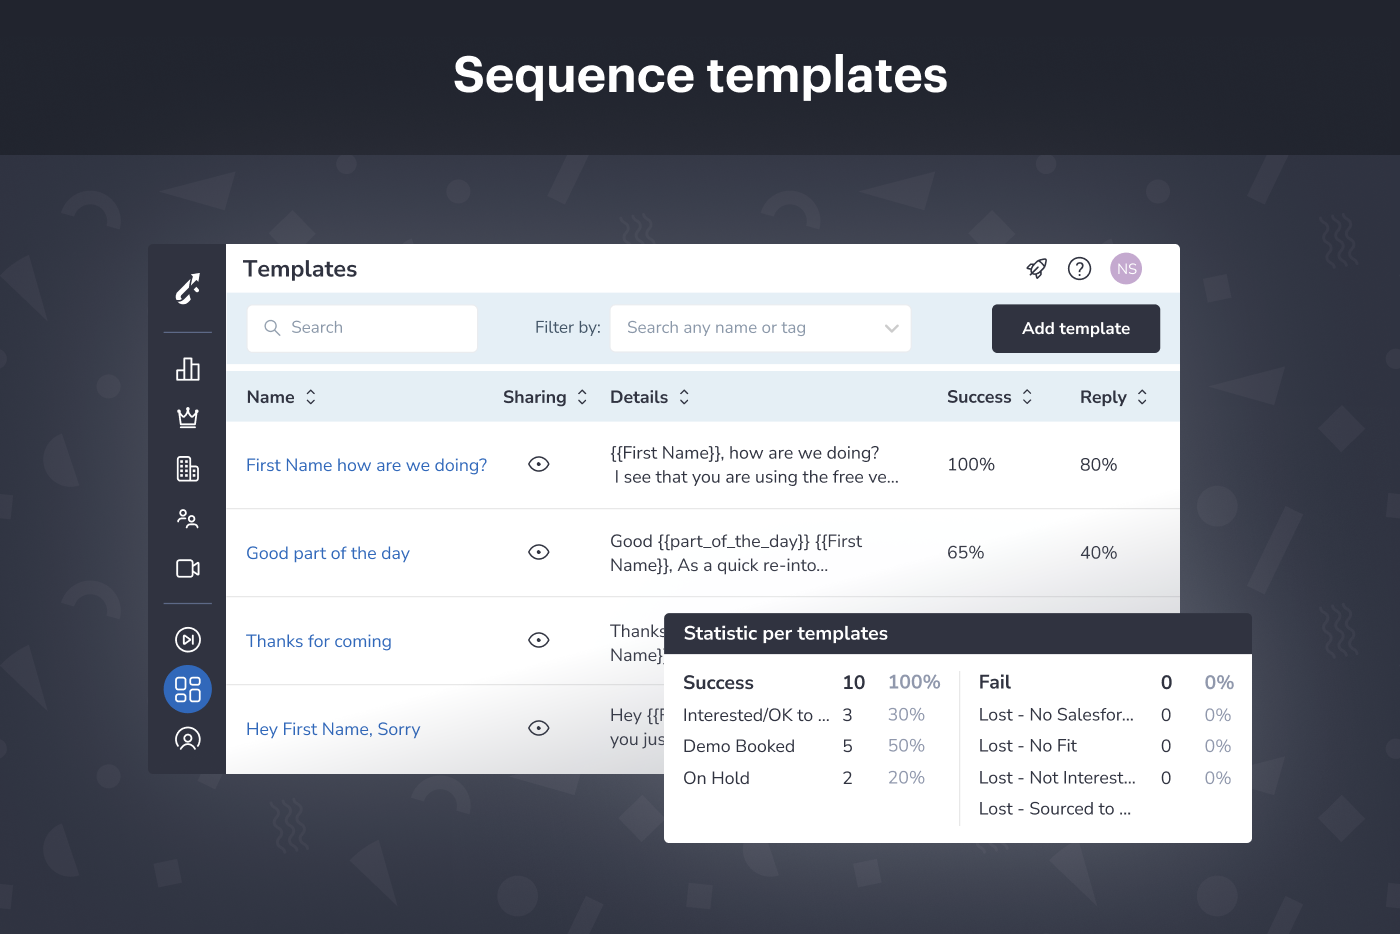Viewport: 1400px width, 934px height.
Task: Open the paper plane icon in top bar
Action: (1036, 268)
